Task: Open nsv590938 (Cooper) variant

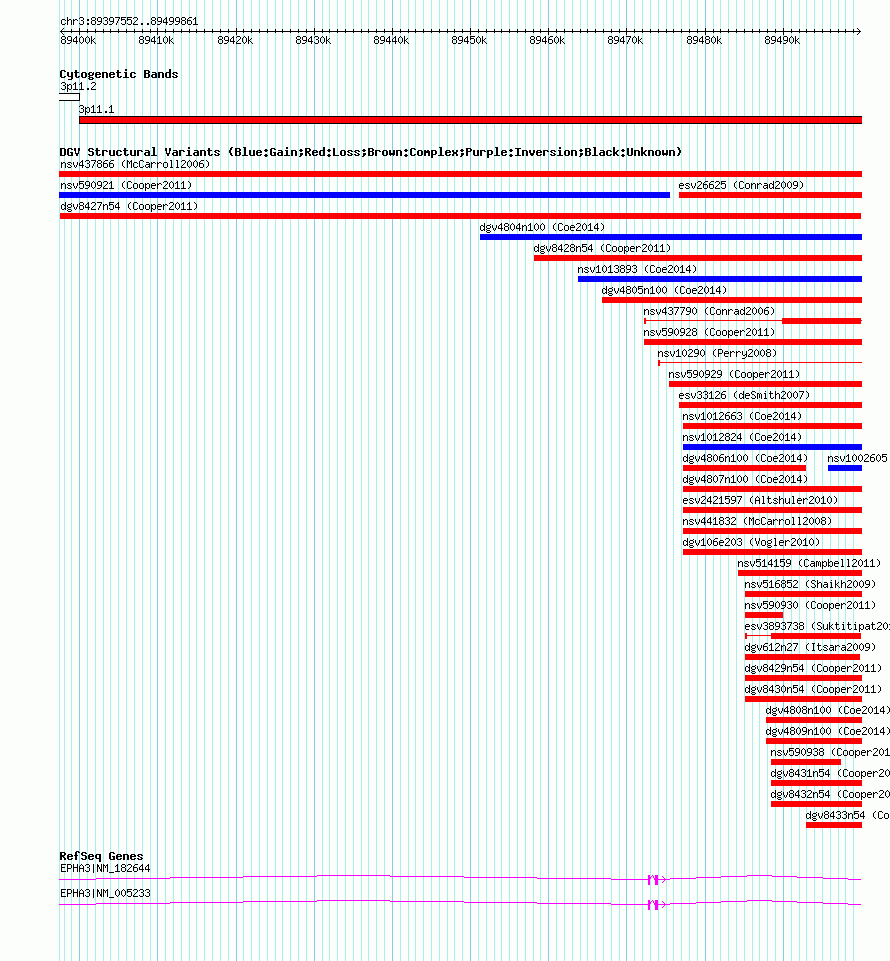Action: tap(805, 762)
